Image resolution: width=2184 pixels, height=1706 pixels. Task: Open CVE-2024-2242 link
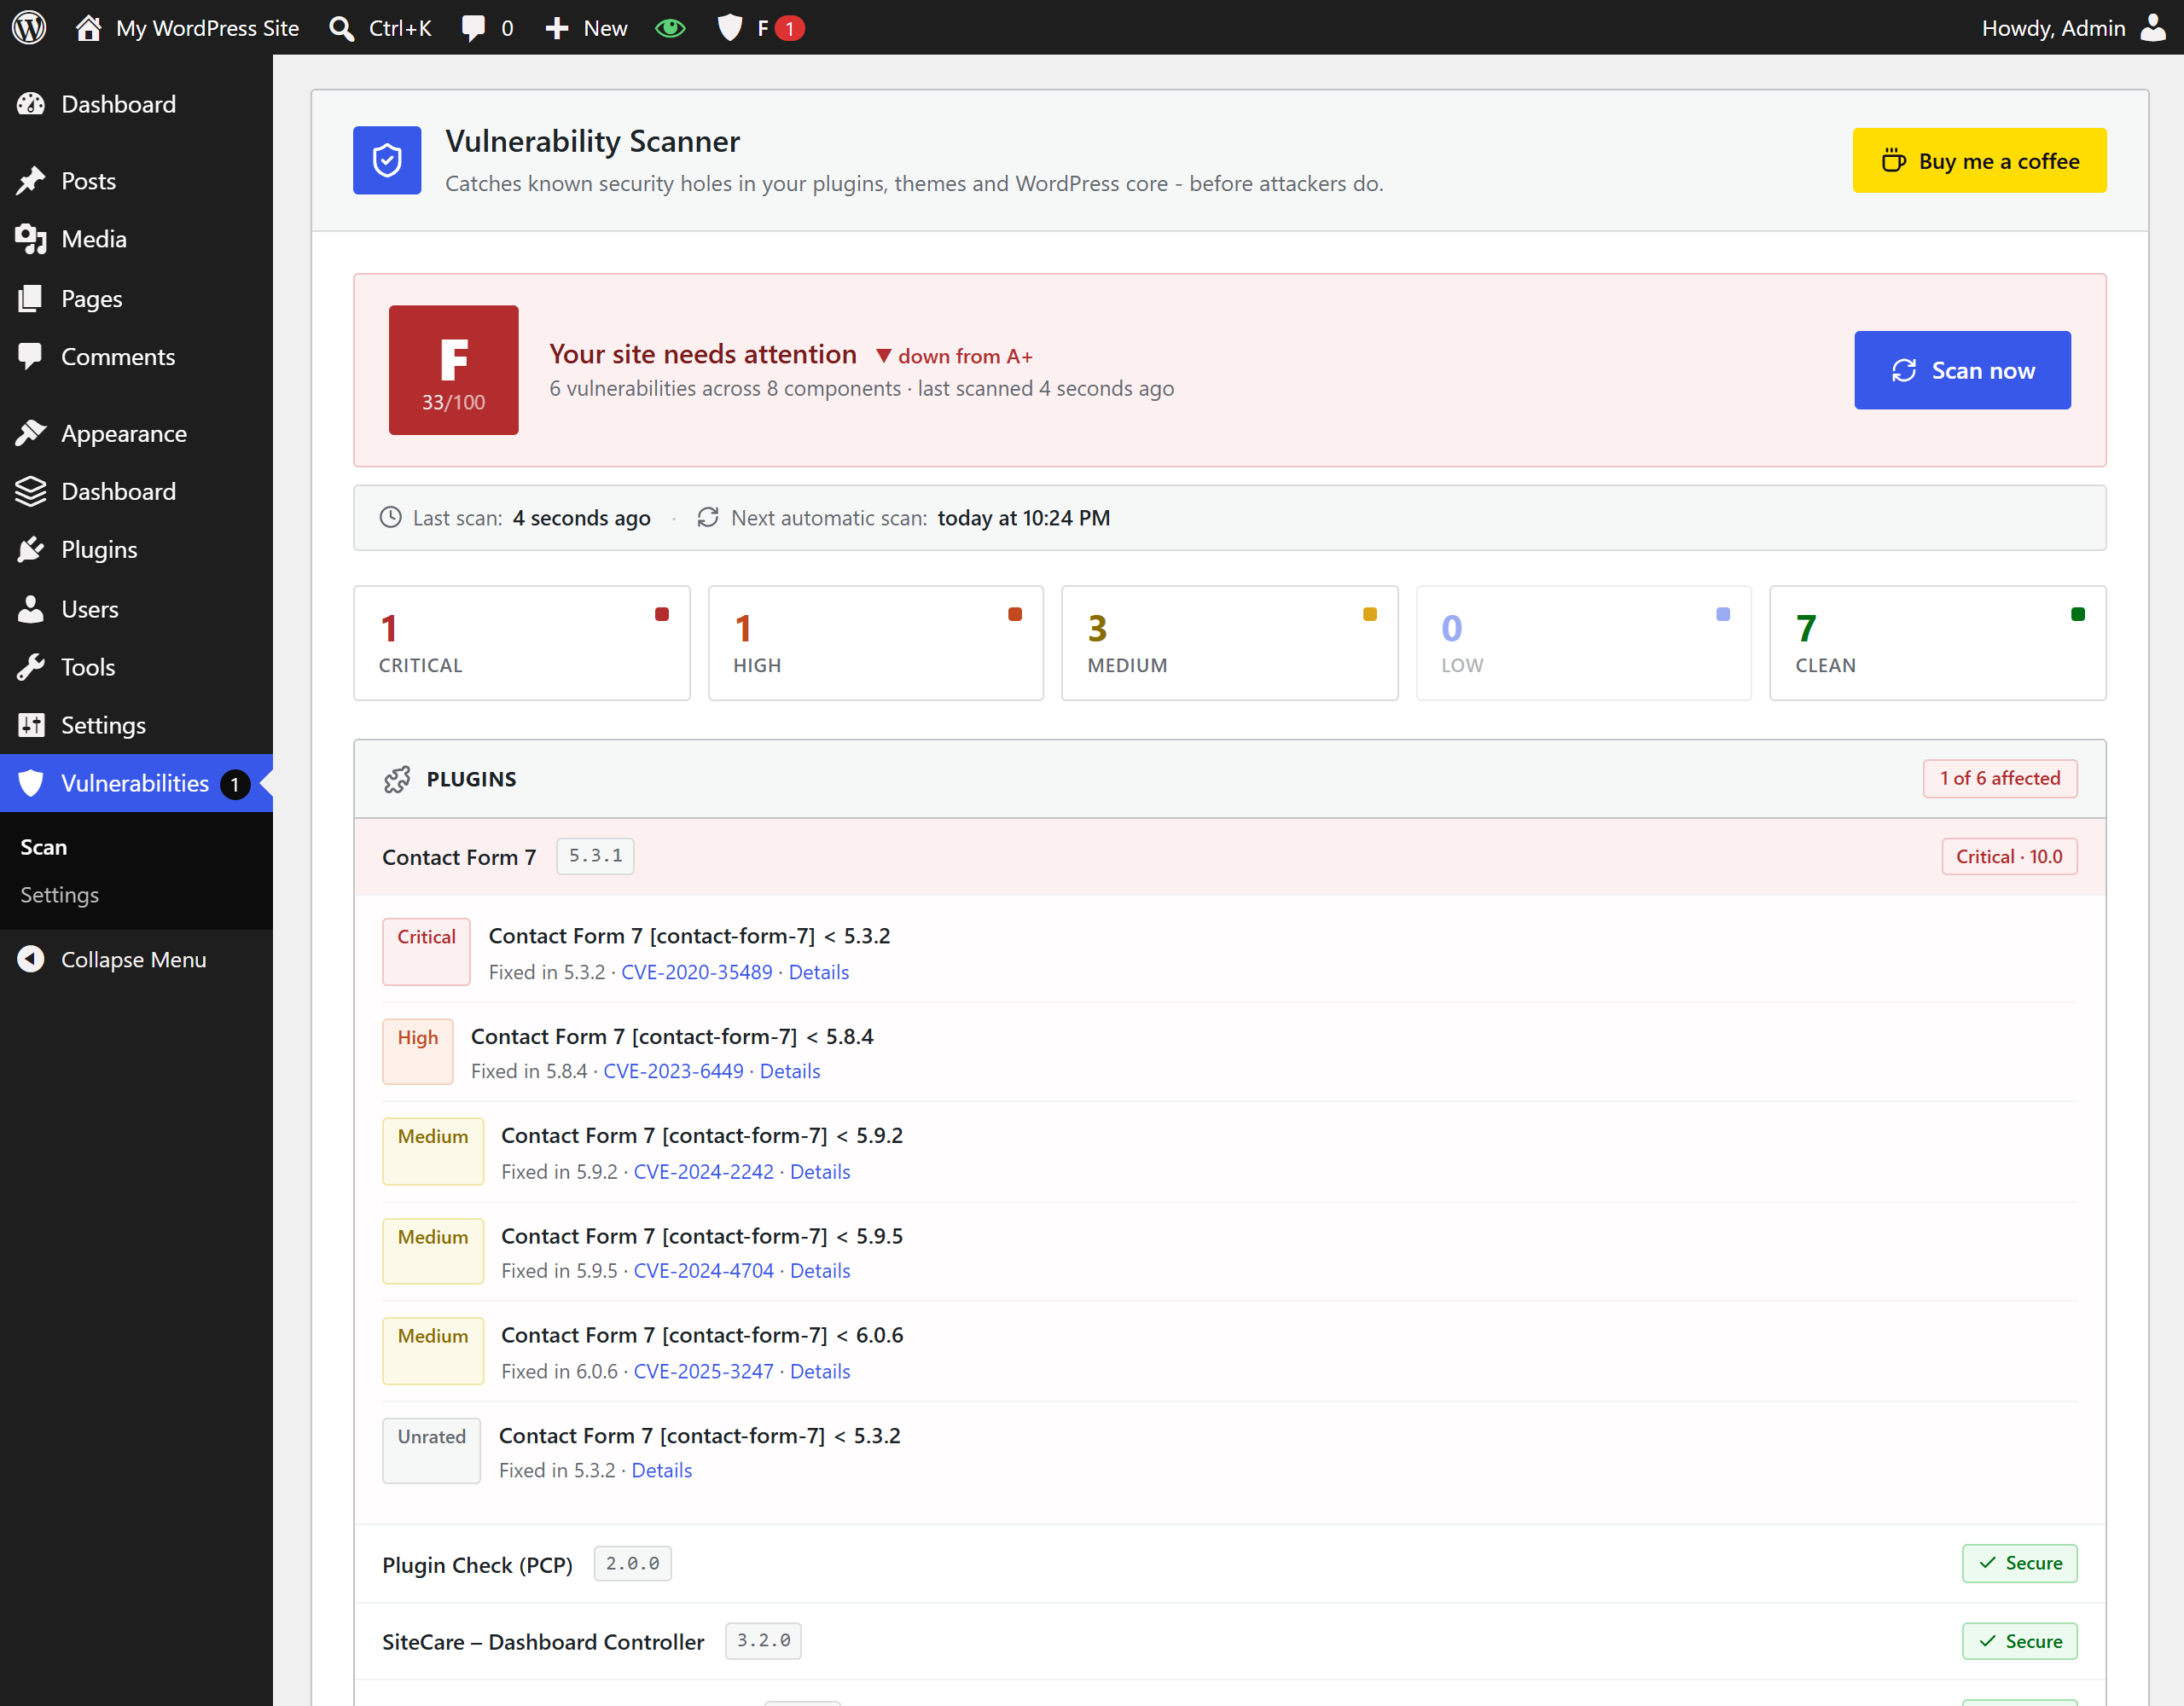[x=704, y=1171]
